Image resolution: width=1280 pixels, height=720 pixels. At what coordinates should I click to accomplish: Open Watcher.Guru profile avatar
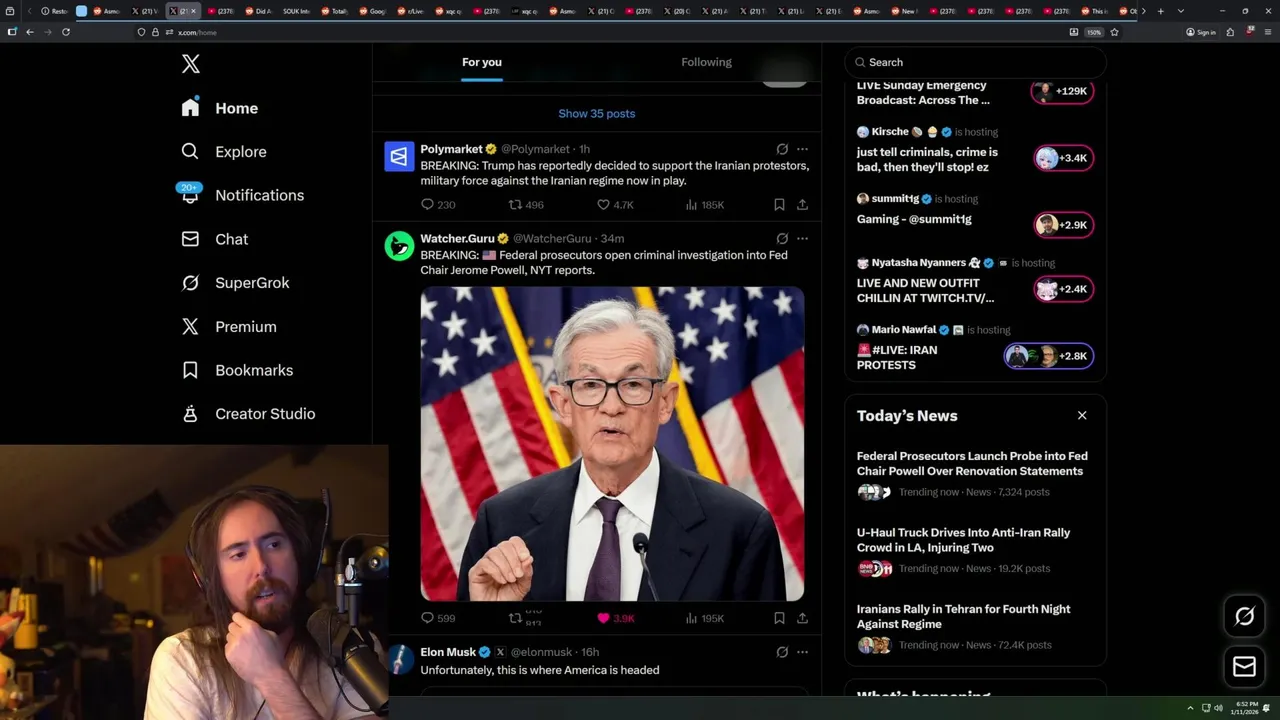pyautogui.click(x=399, y=246)
